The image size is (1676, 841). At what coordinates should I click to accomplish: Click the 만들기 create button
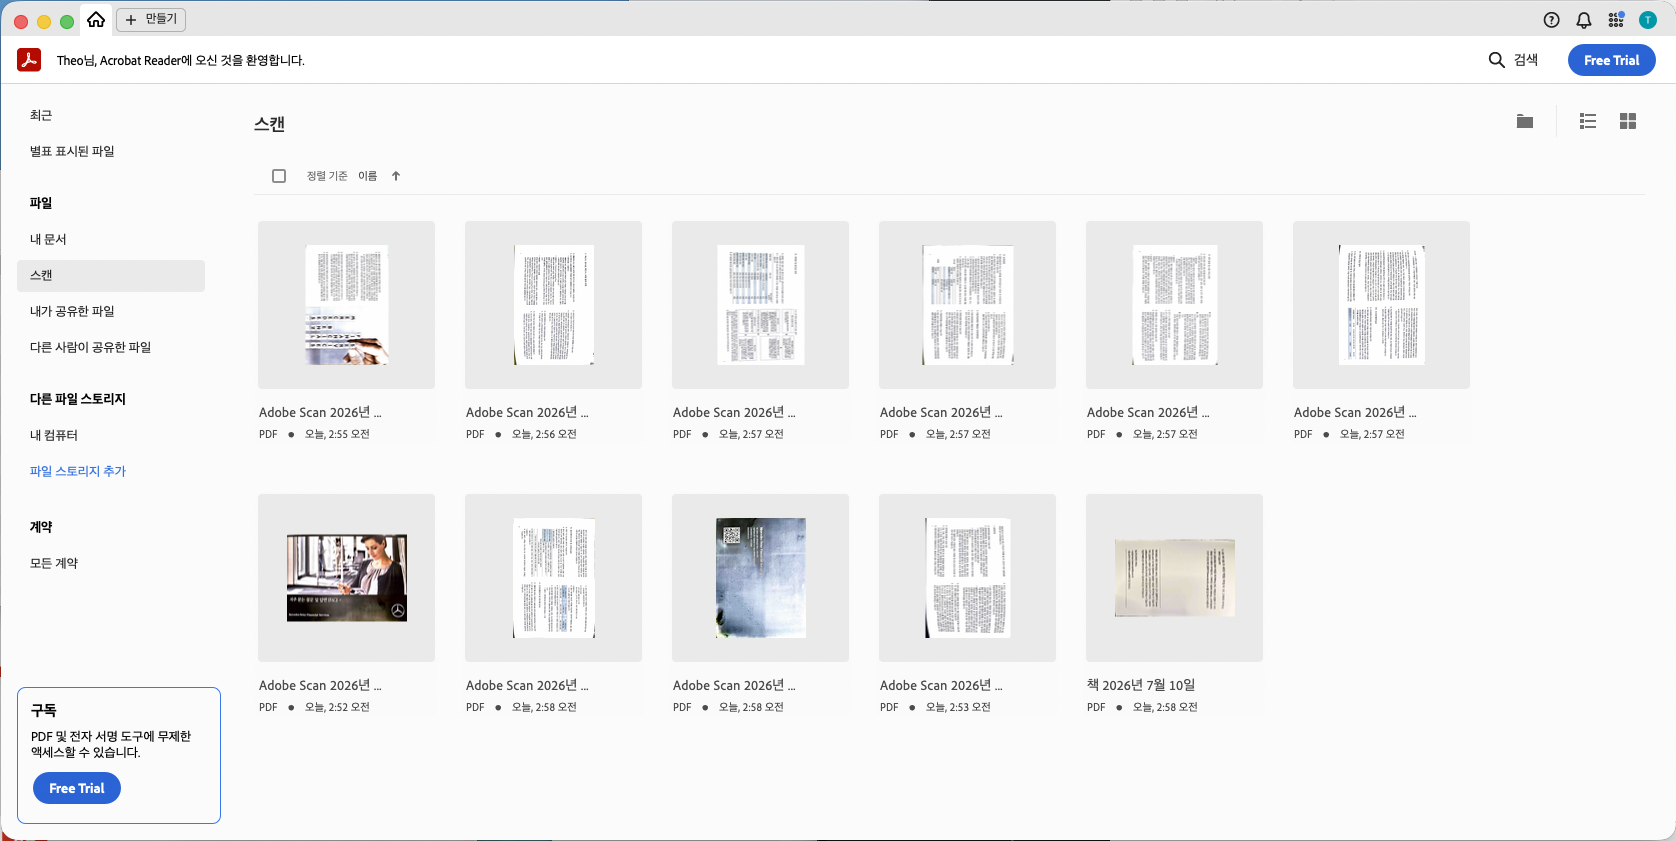151,19
